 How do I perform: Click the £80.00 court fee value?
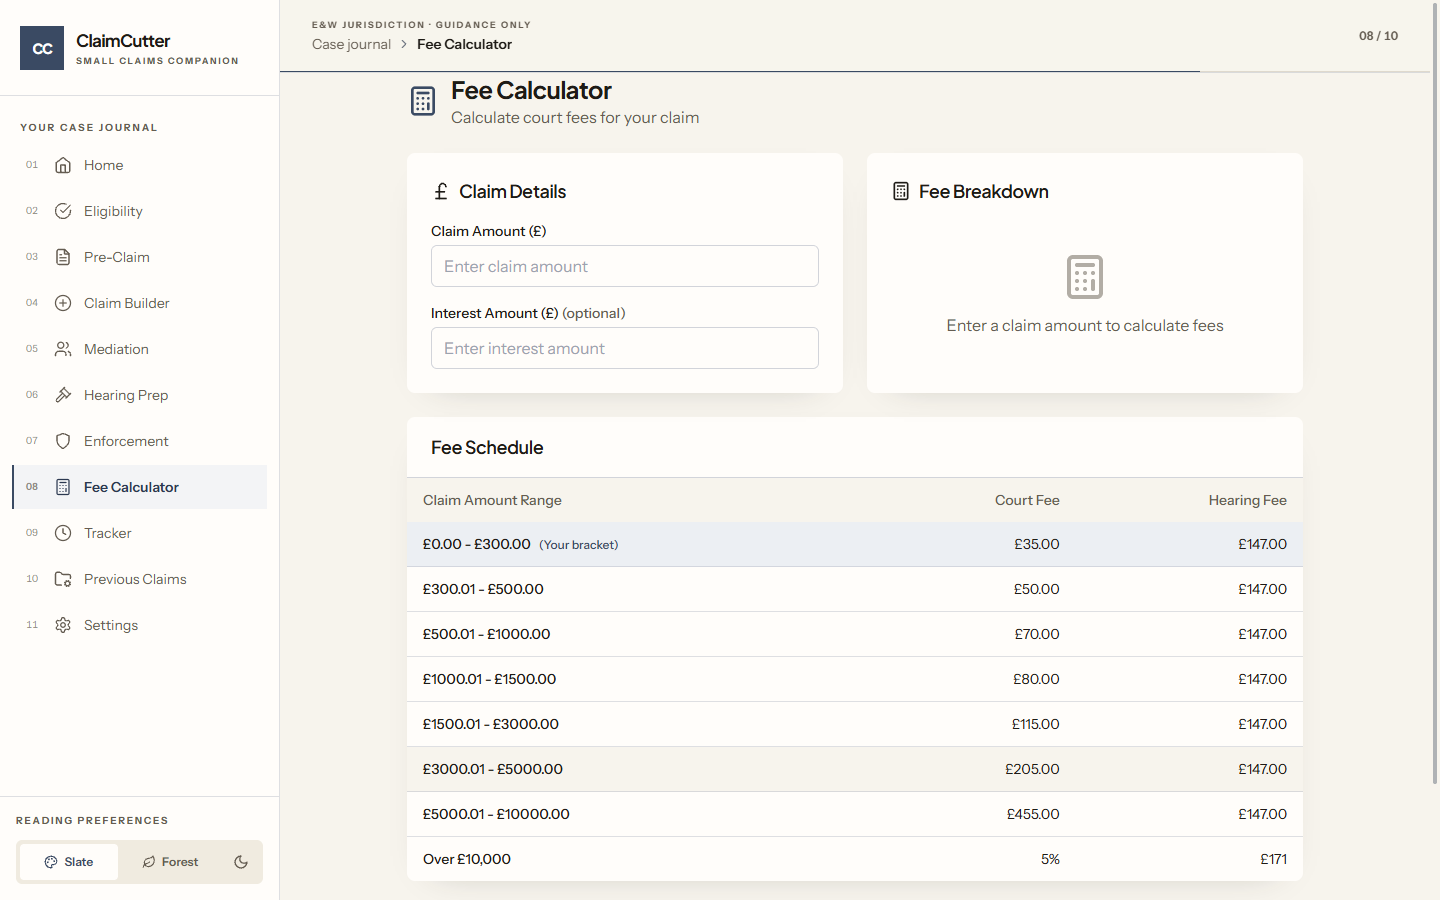click(1036, 679)
